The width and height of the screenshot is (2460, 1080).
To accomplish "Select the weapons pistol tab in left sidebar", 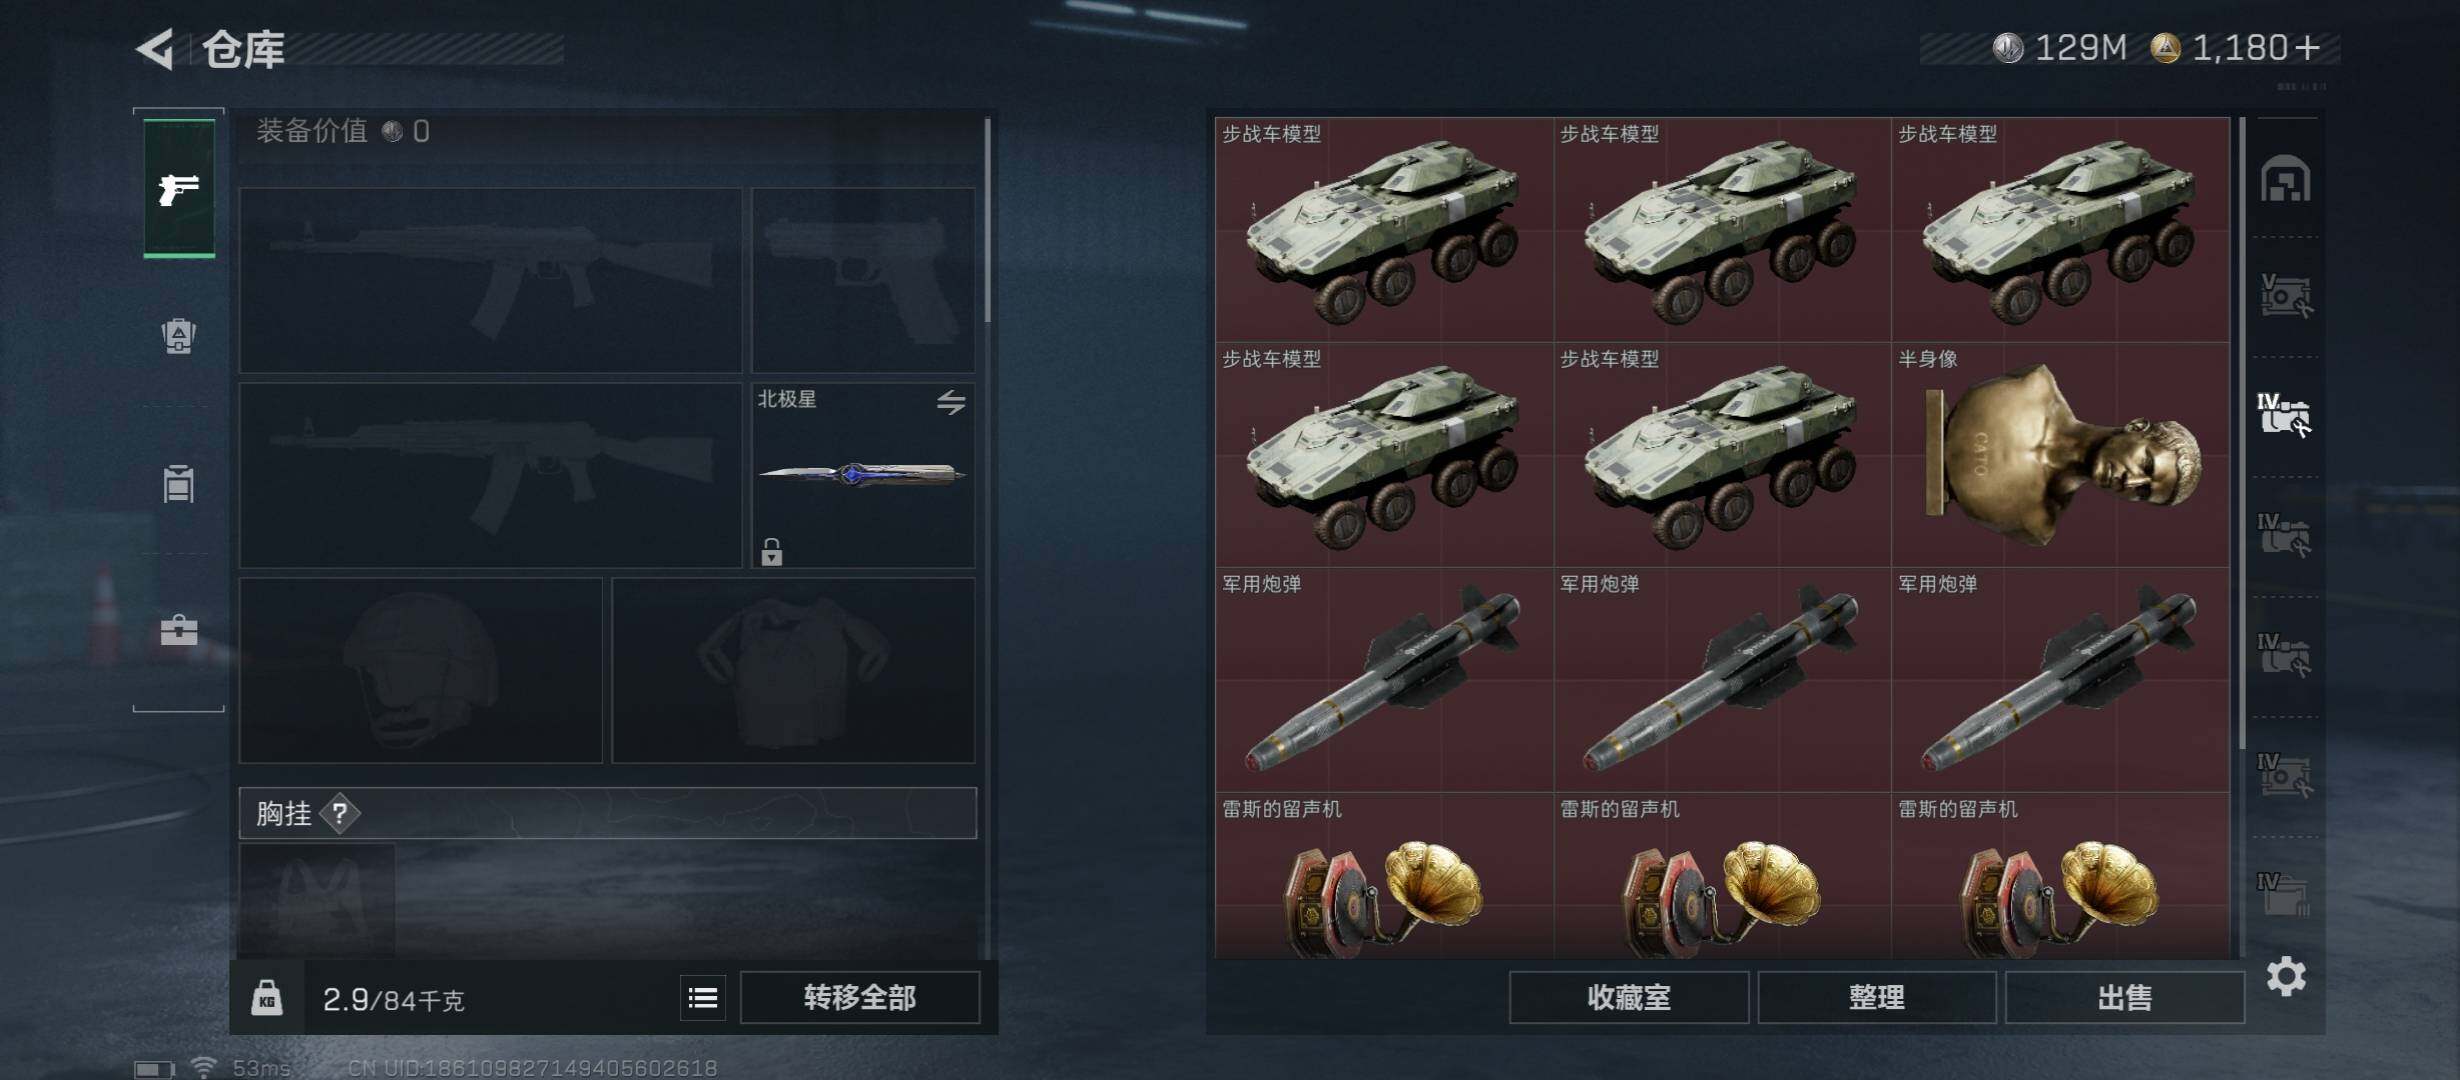I will tap(179, 188).
